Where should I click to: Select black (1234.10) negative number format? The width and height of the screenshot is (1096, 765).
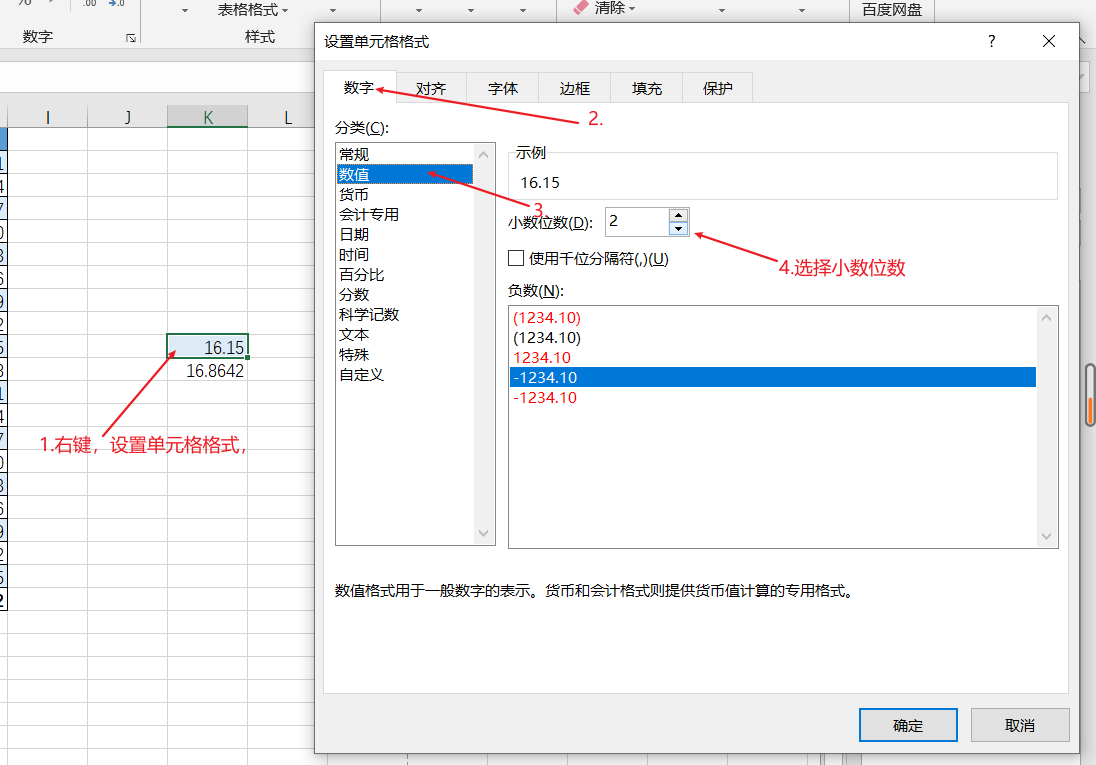pos(772,338)
